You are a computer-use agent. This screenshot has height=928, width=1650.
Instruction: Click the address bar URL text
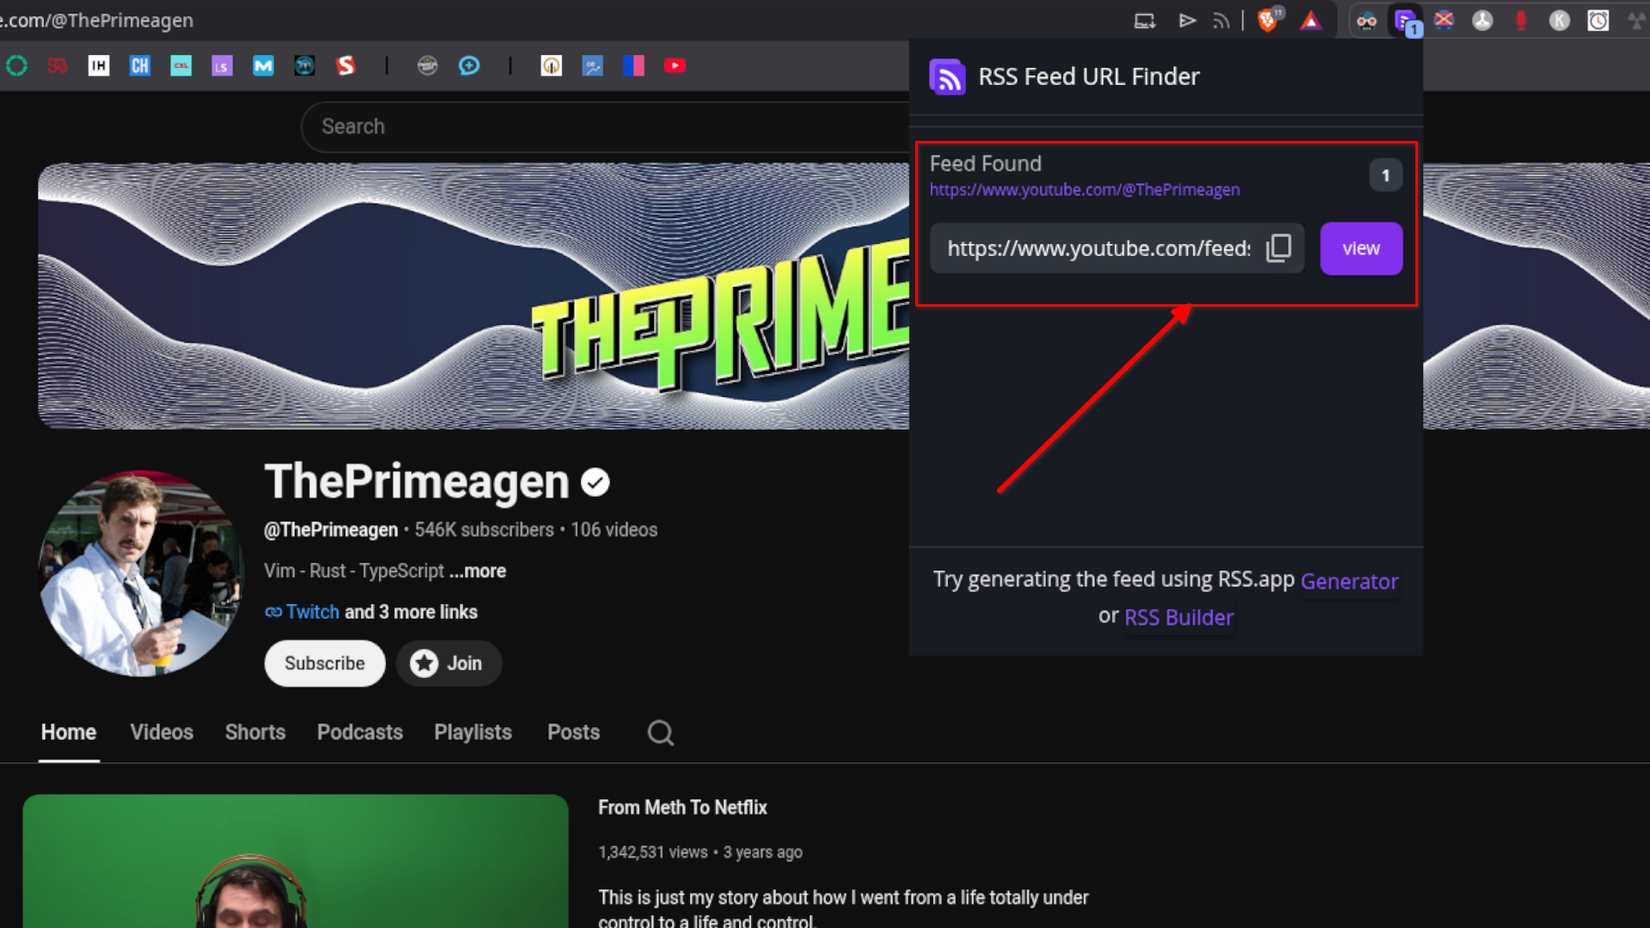(97, 20)
